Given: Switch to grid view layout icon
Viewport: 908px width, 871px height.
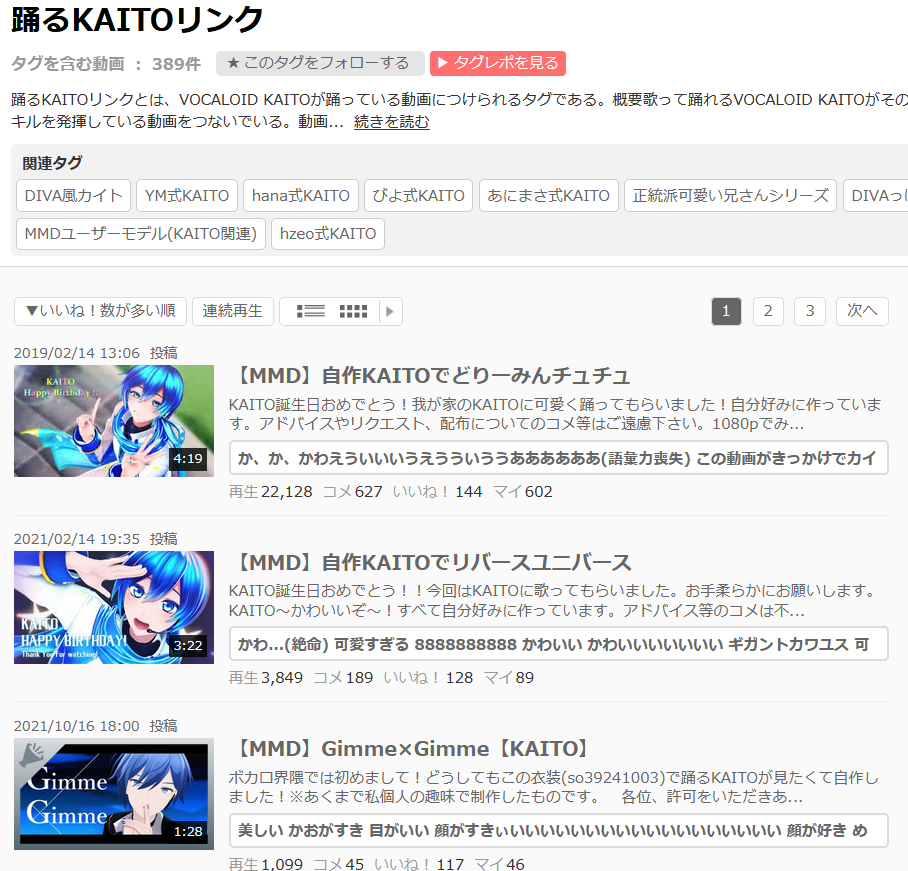Looking at the screenshot, I should [353, 312].
